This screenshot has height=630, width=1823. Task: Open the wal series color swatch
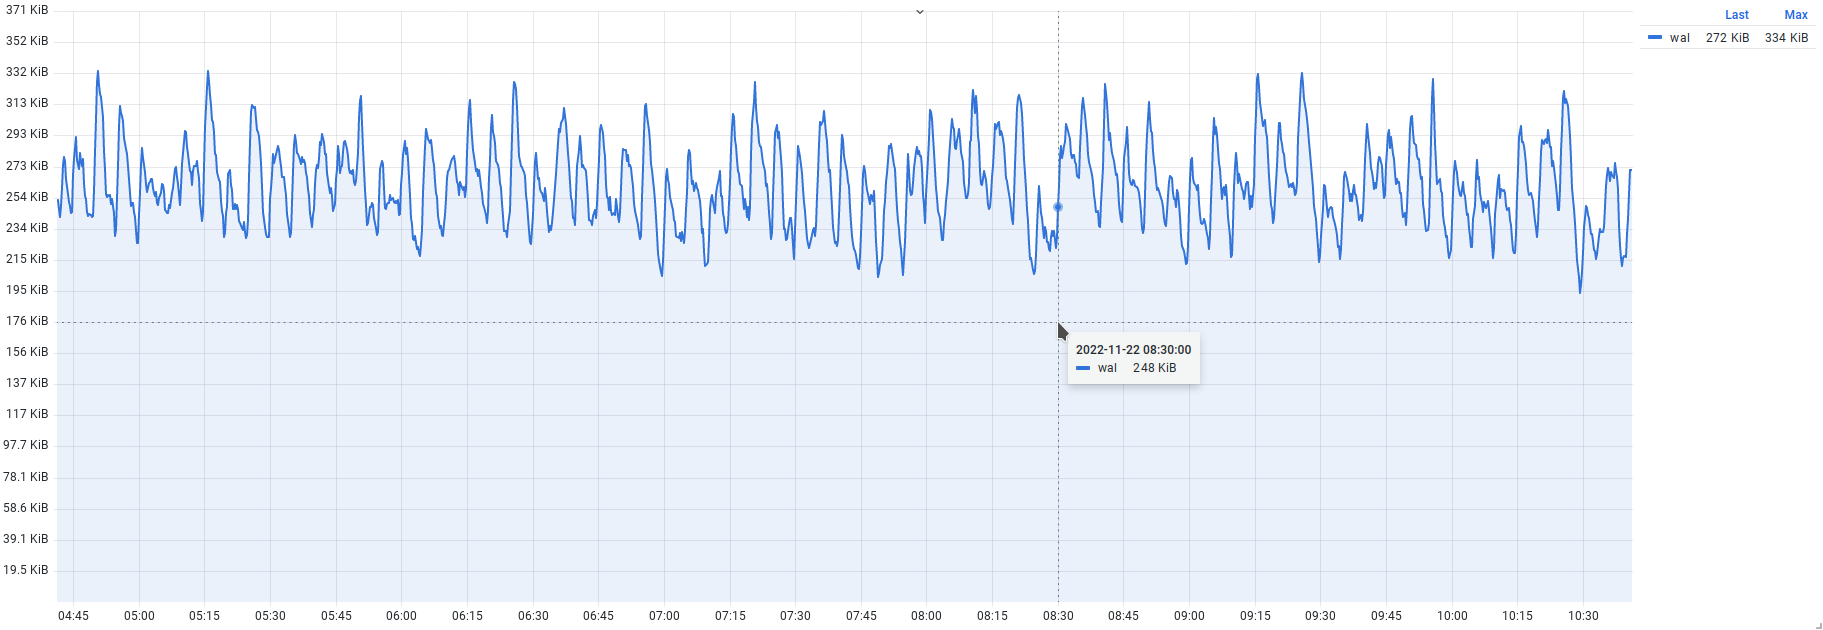(x=1655, y=38)
